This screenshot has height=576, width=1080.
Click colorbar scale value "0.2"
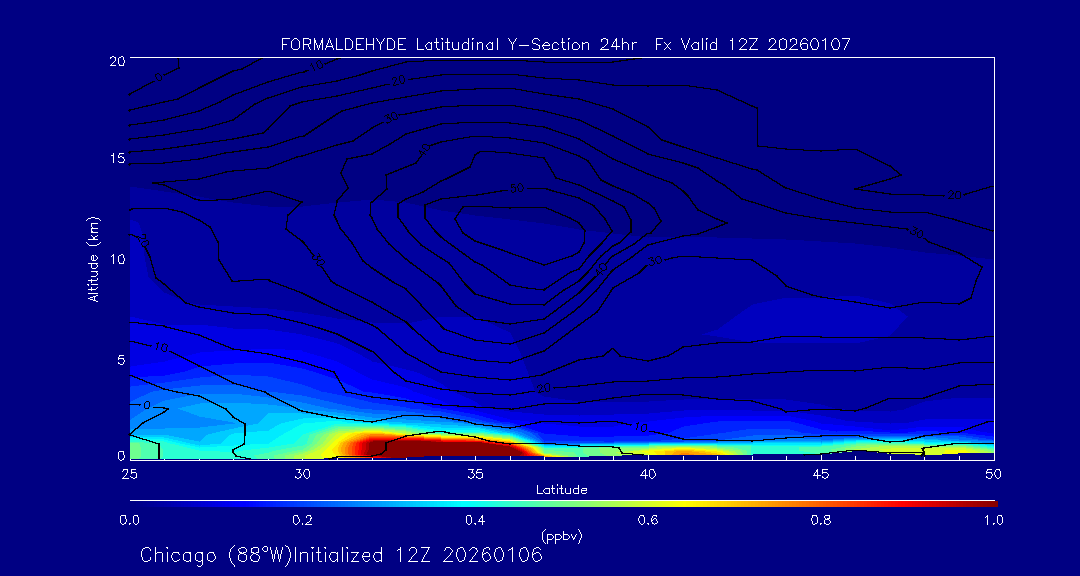[x=302, y=520]
